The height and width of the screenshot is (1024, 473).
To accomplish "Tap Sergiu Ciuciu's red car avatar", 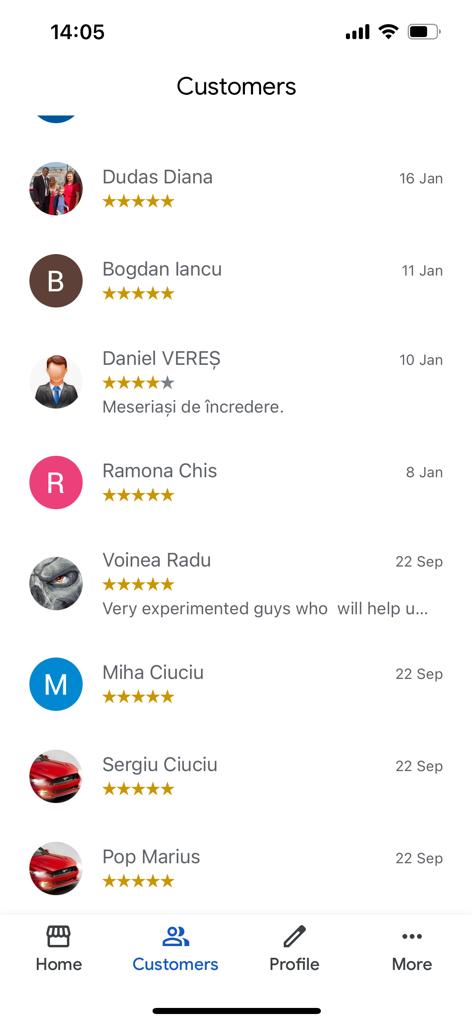I will click(56, 776).
